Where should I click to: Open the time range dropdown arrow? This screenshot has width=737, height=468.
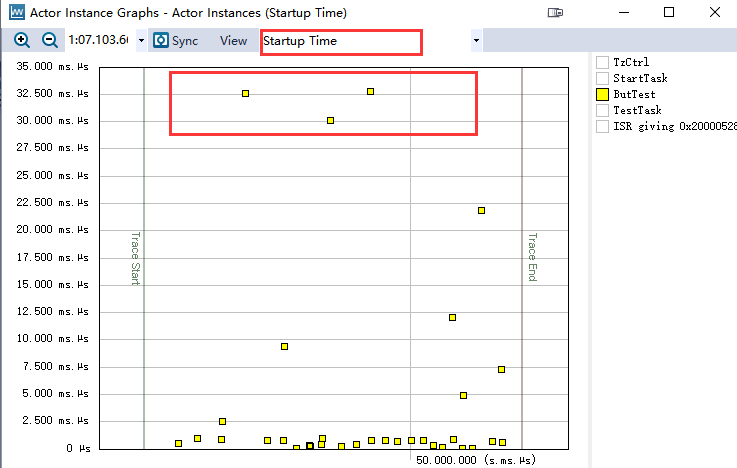(x=141, y=40)
